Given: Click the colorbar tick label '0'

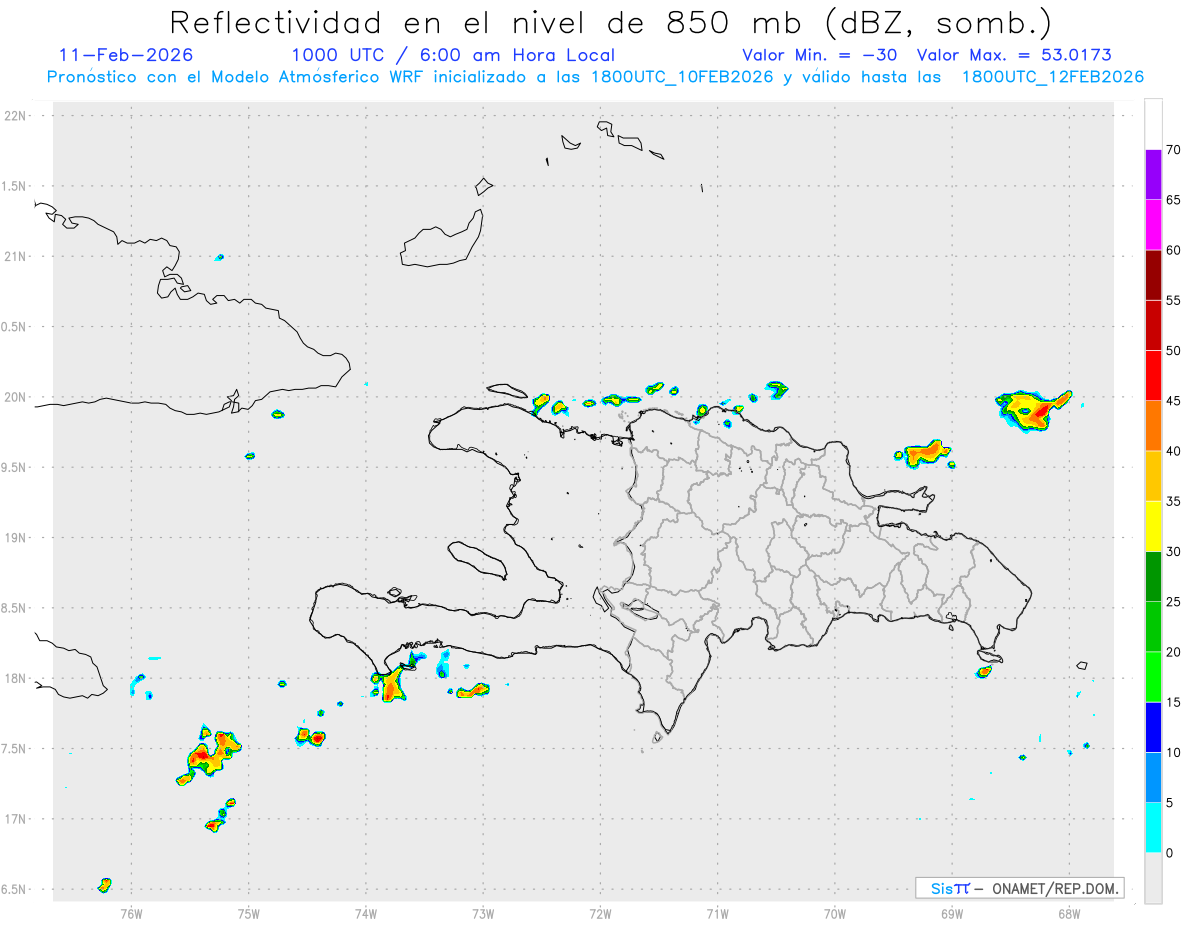Looking at the screenshot, I should pyautogui.click(x=1170, y=853).
